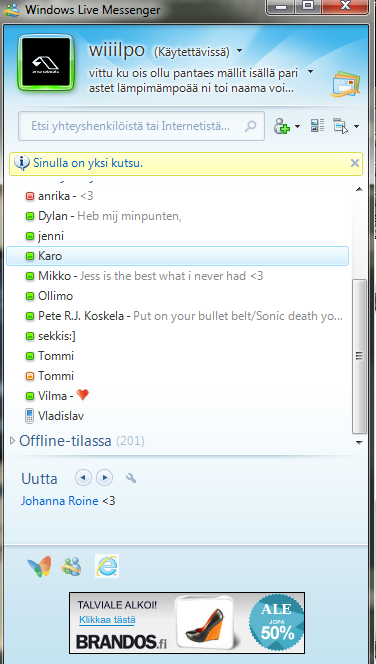376x664 pixels.
Task: Open the personal message dropdown arrow
Action: [310, 72]
